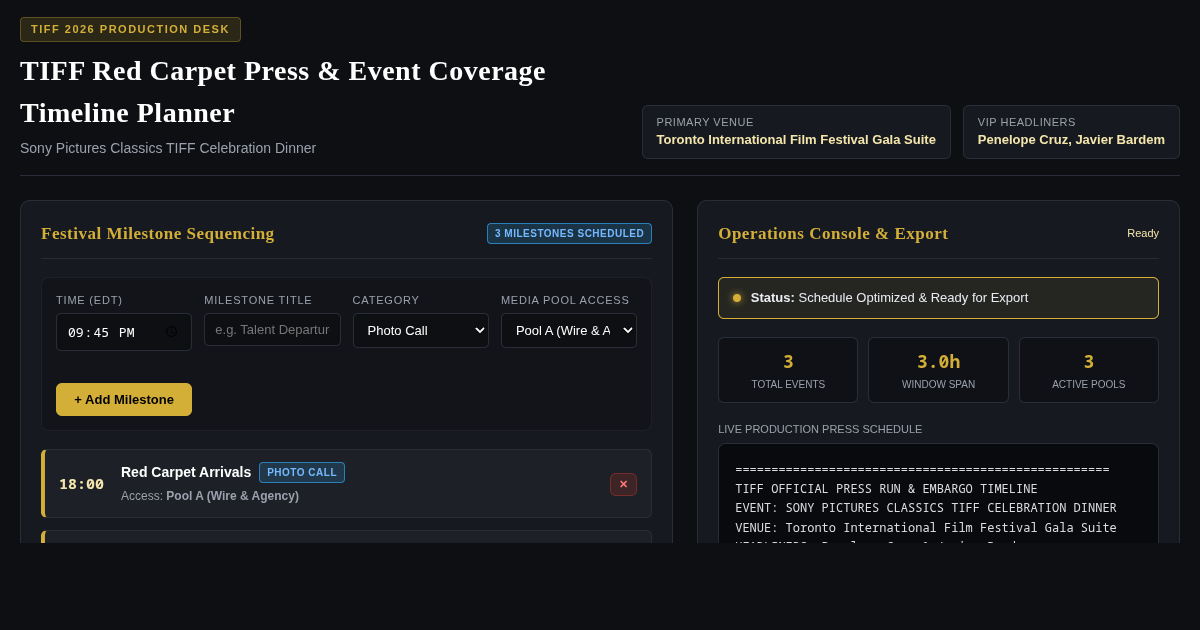Expand the Media Pool Access dropdown
The width and height of the screenshot is (1200, 630).
point(569,330)
